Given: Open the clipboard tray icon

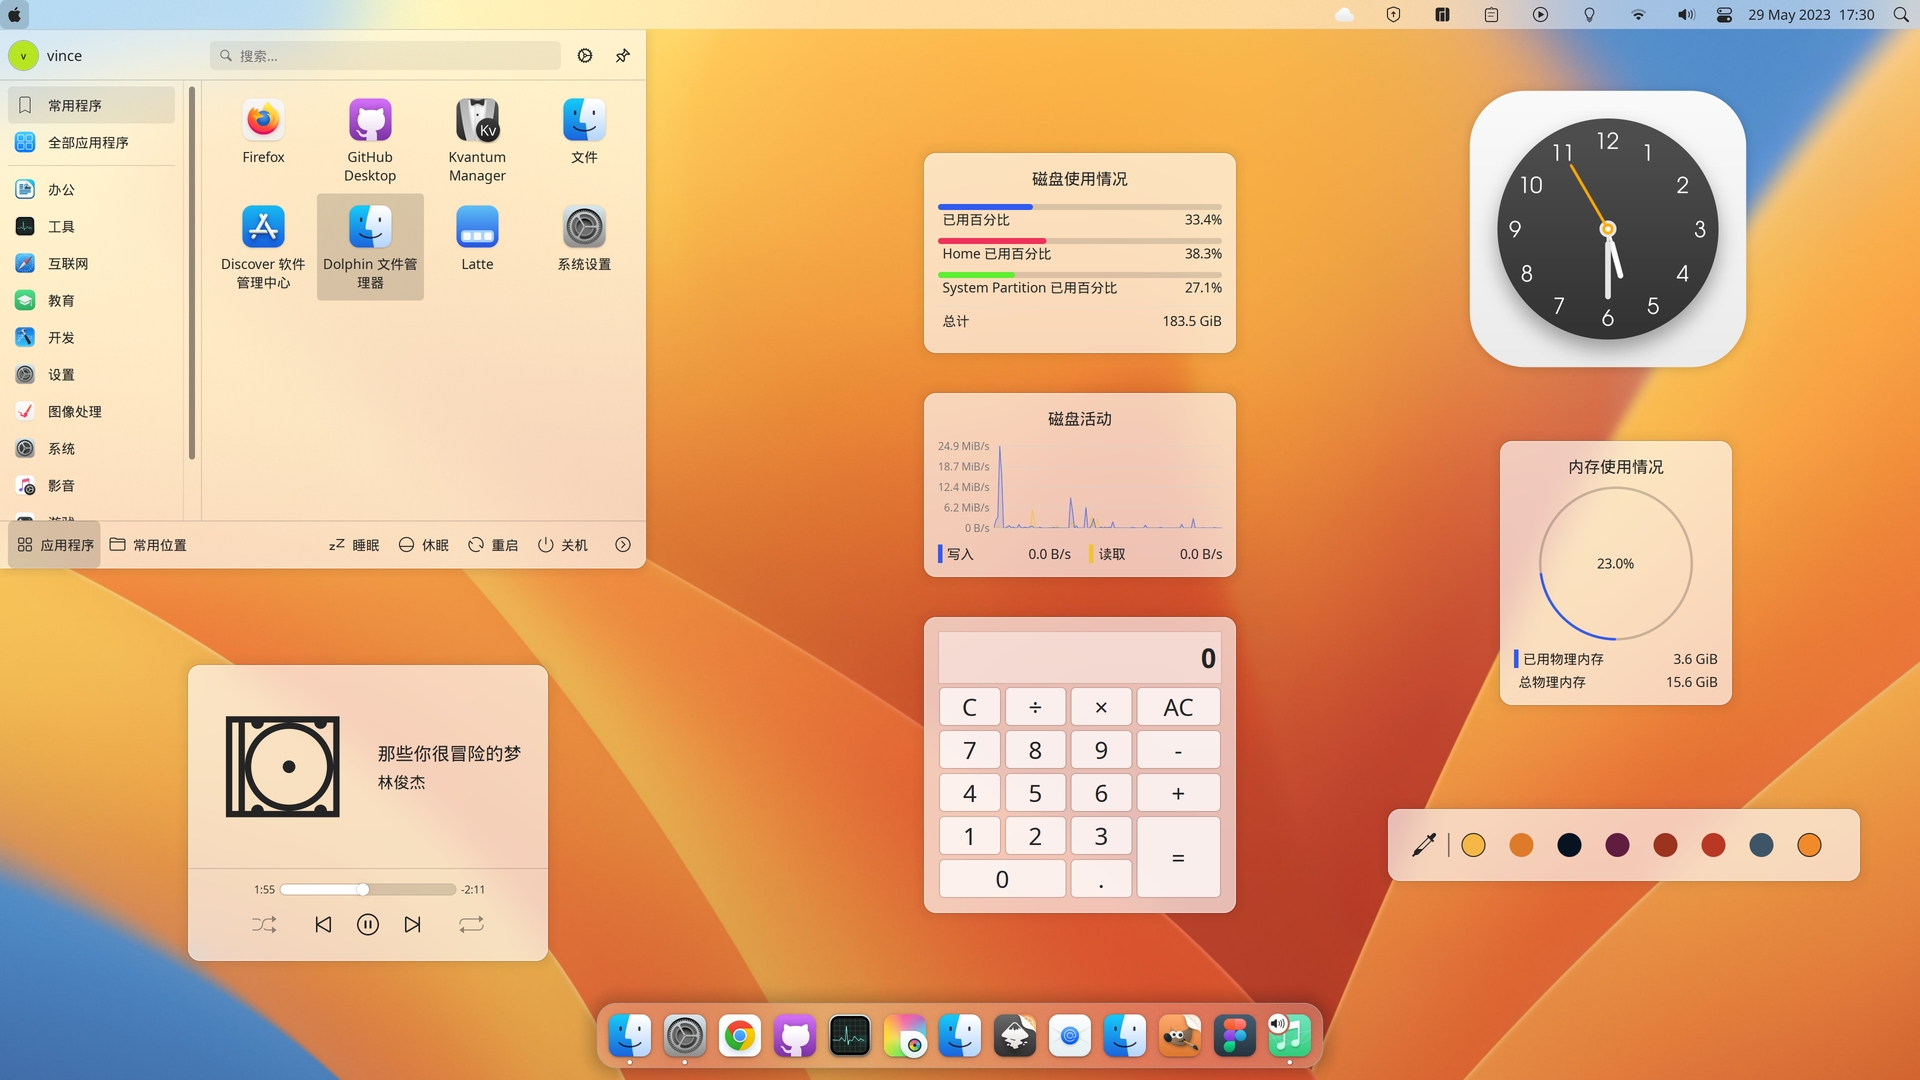Looking at the screenshot, I should [1491, 14].
